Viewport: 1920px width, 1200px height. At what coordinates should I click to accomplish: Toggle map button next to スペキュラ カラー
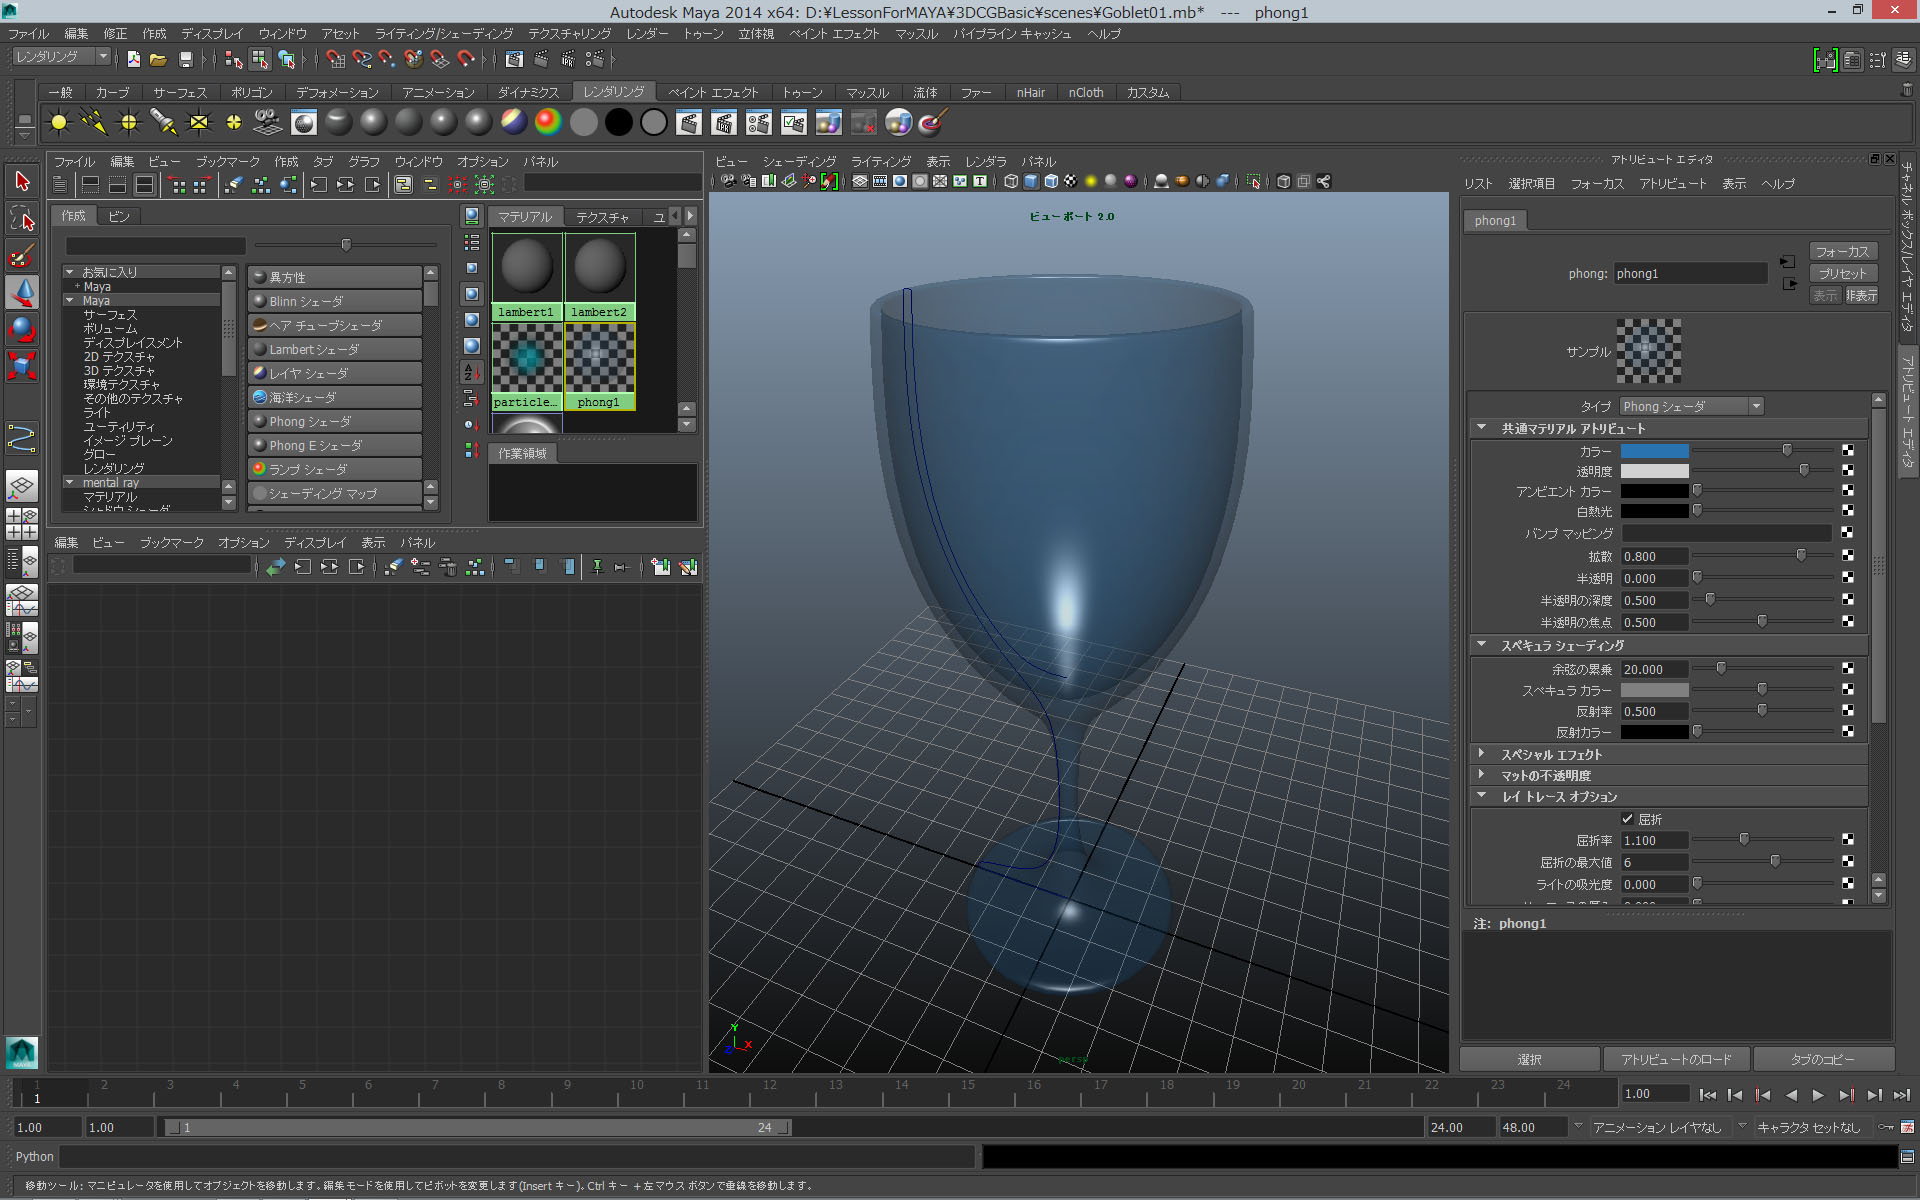pos(1847,690)
